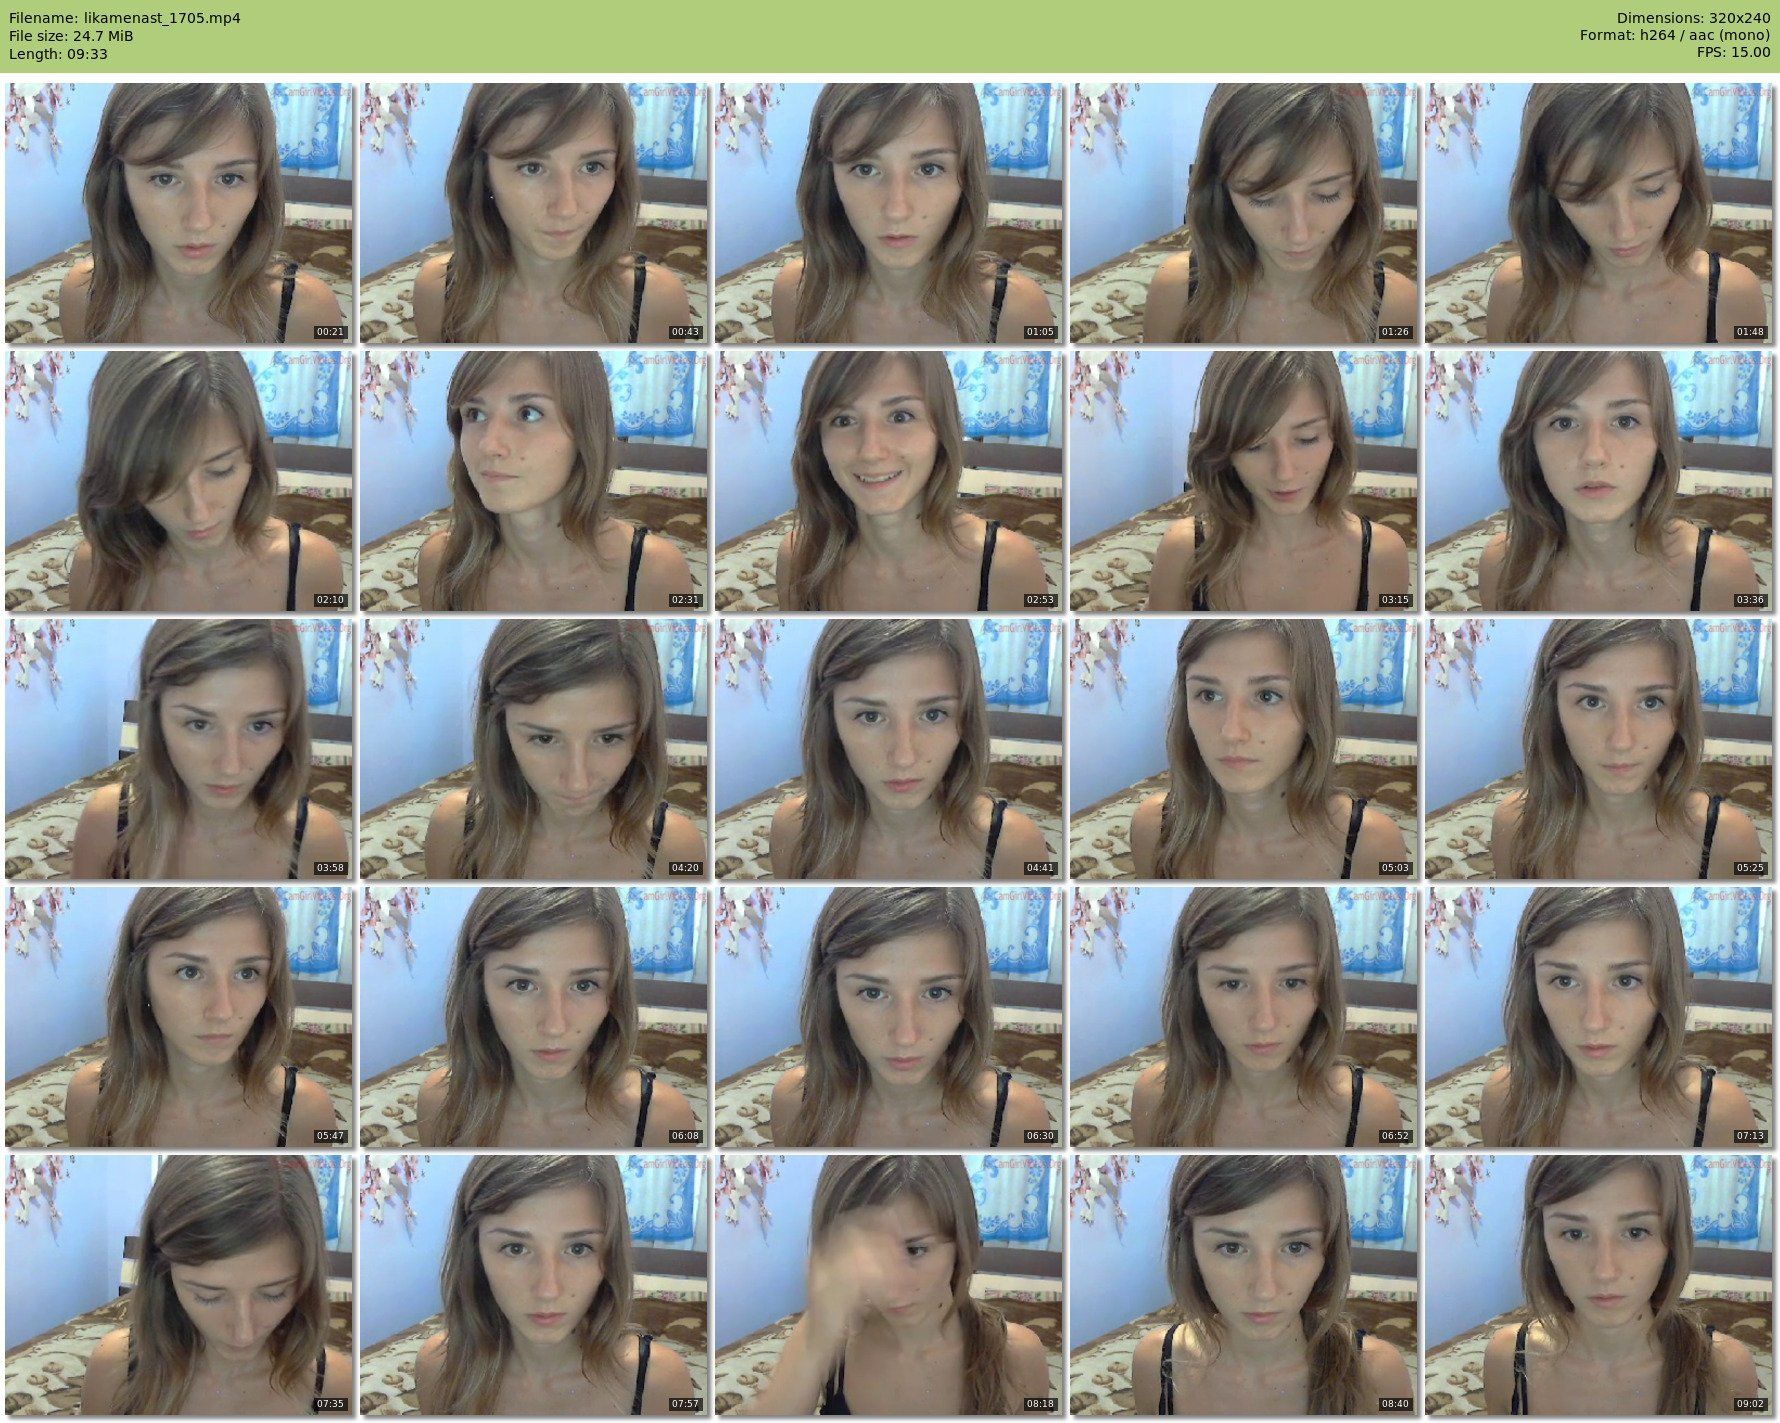Choose the frame stamped 08:40

(x=1243, y=1285)
